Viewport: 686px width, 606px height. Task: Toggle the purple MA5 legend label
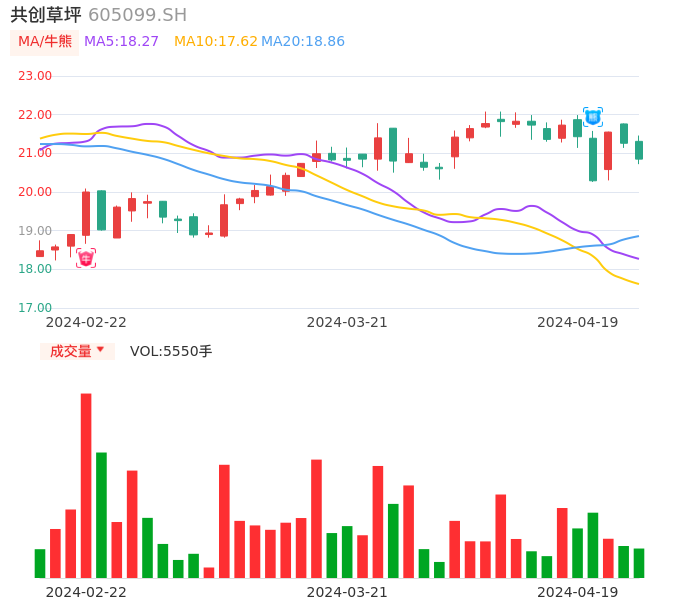[x=122, y=42]
